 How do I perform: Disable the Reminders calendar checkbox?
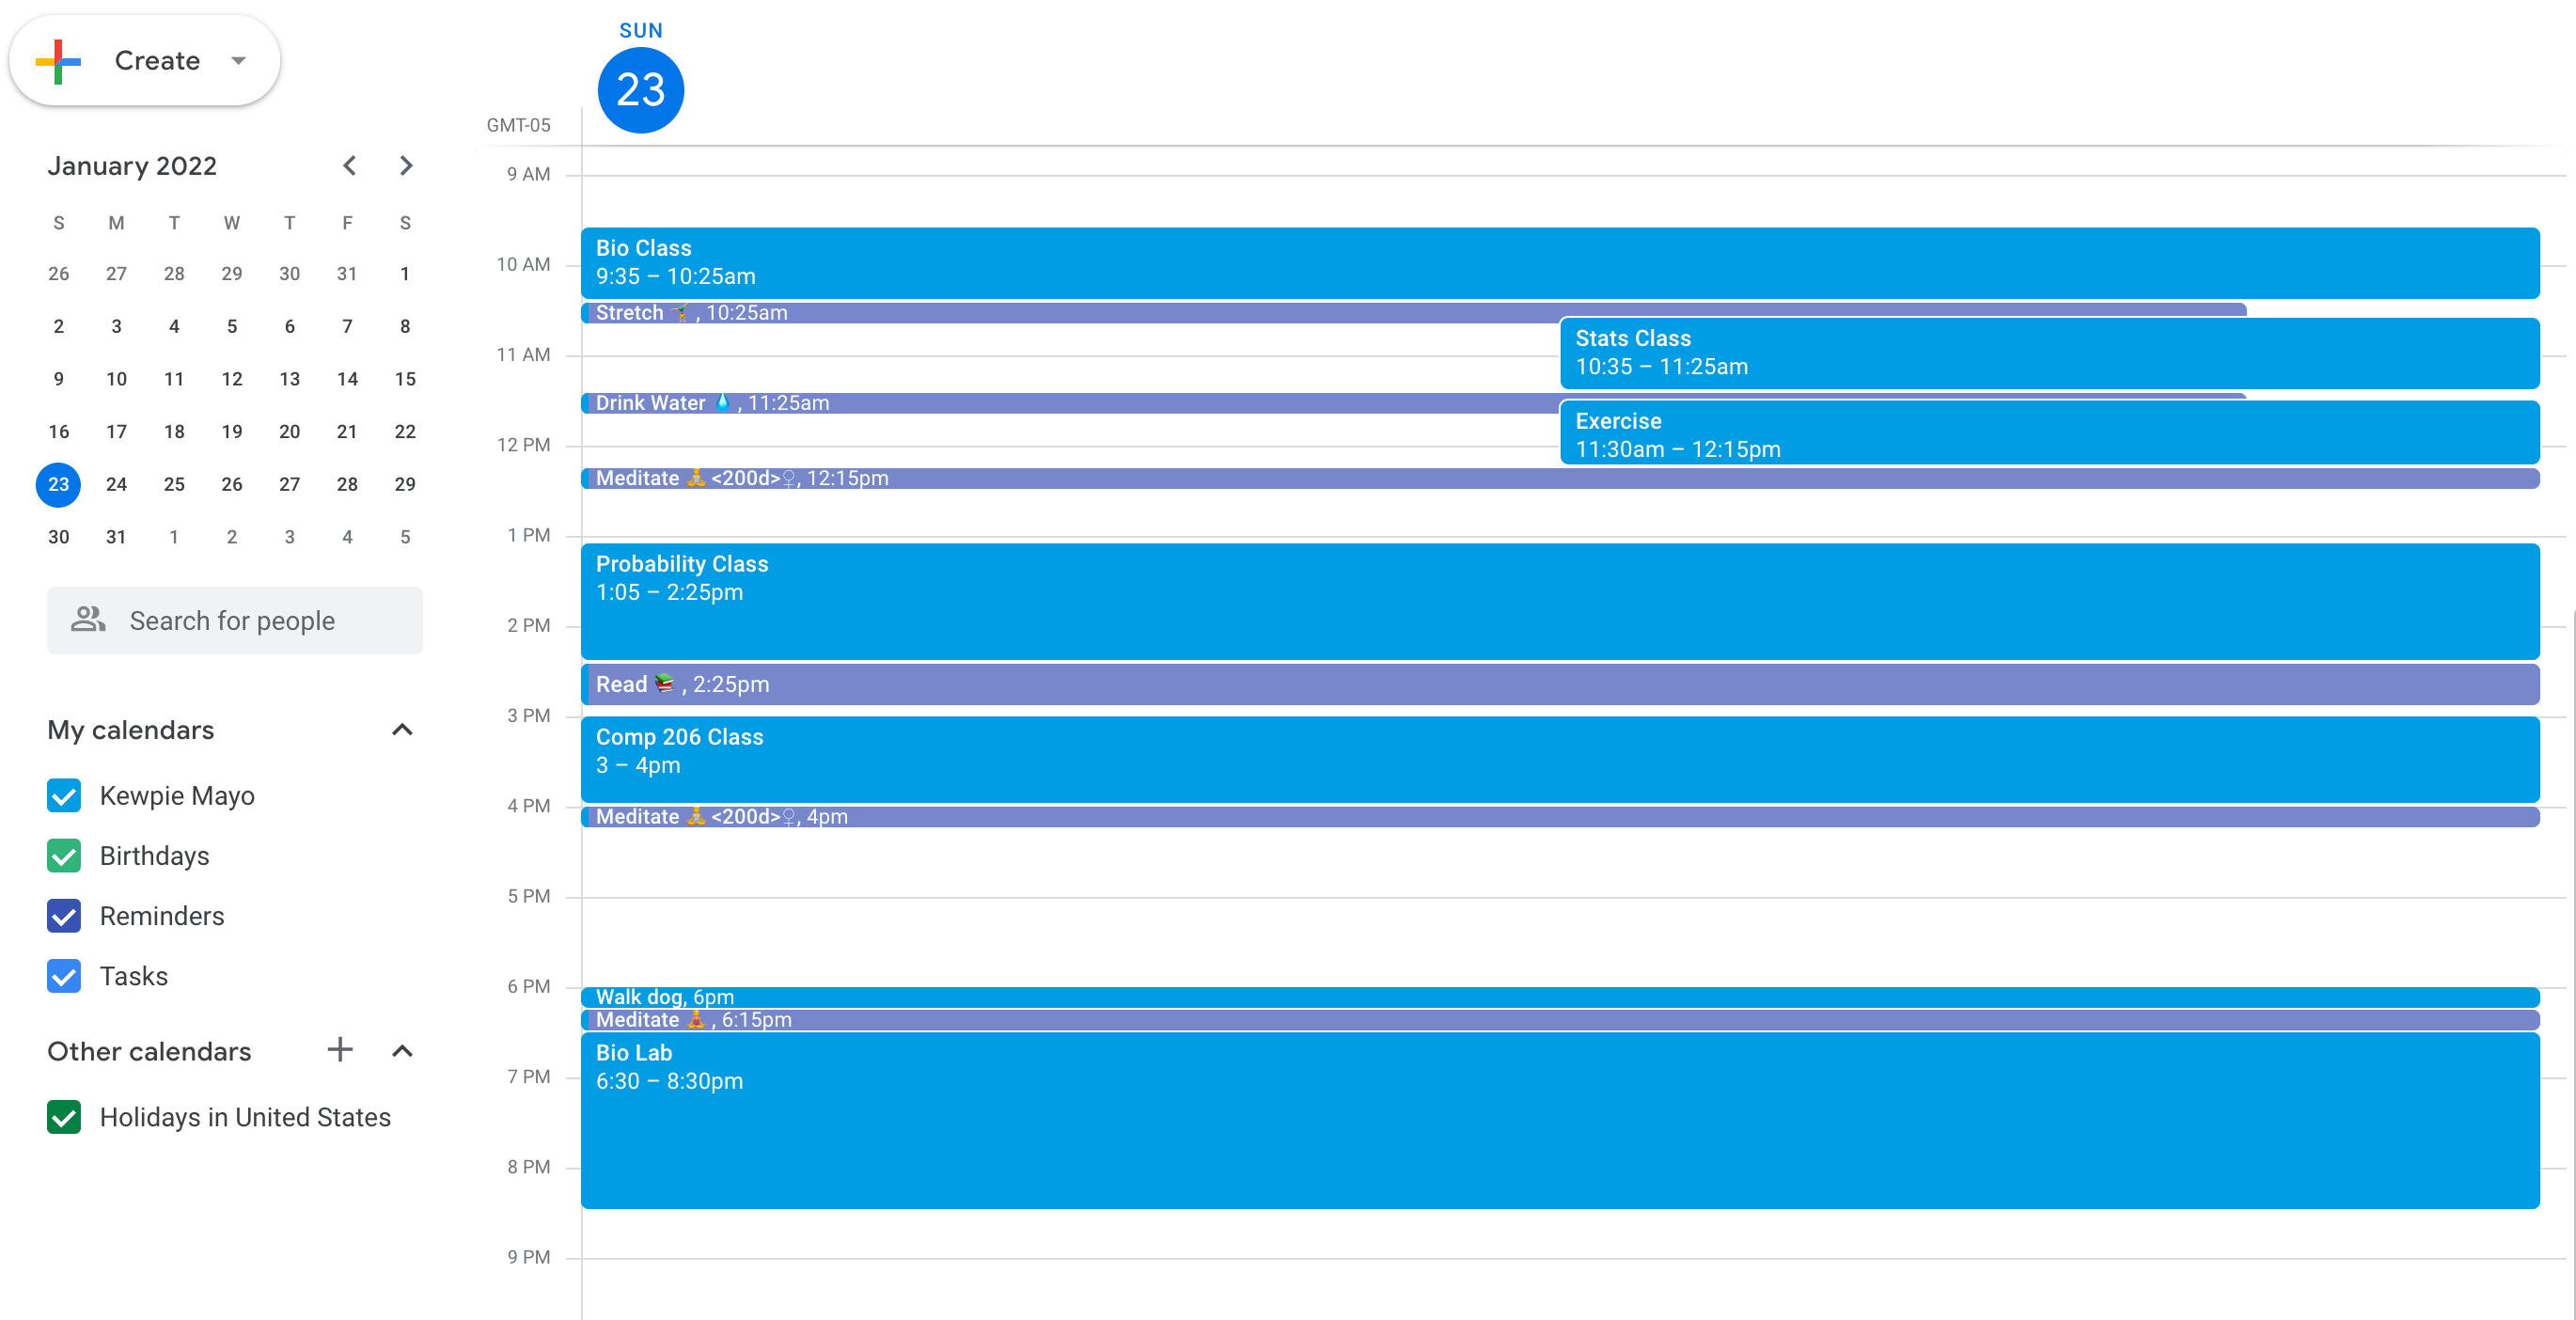click(x=64, y=916)
